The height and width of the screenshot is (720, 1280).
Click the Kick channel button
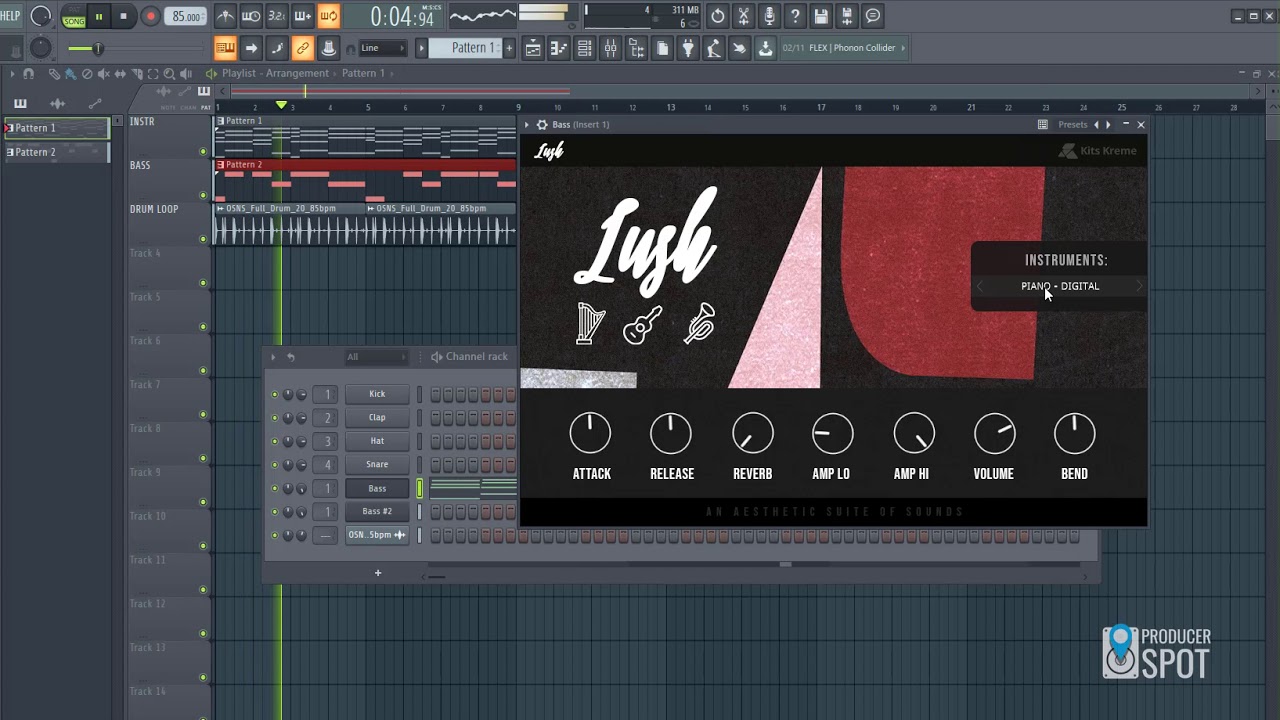click(x=377, y=394)
